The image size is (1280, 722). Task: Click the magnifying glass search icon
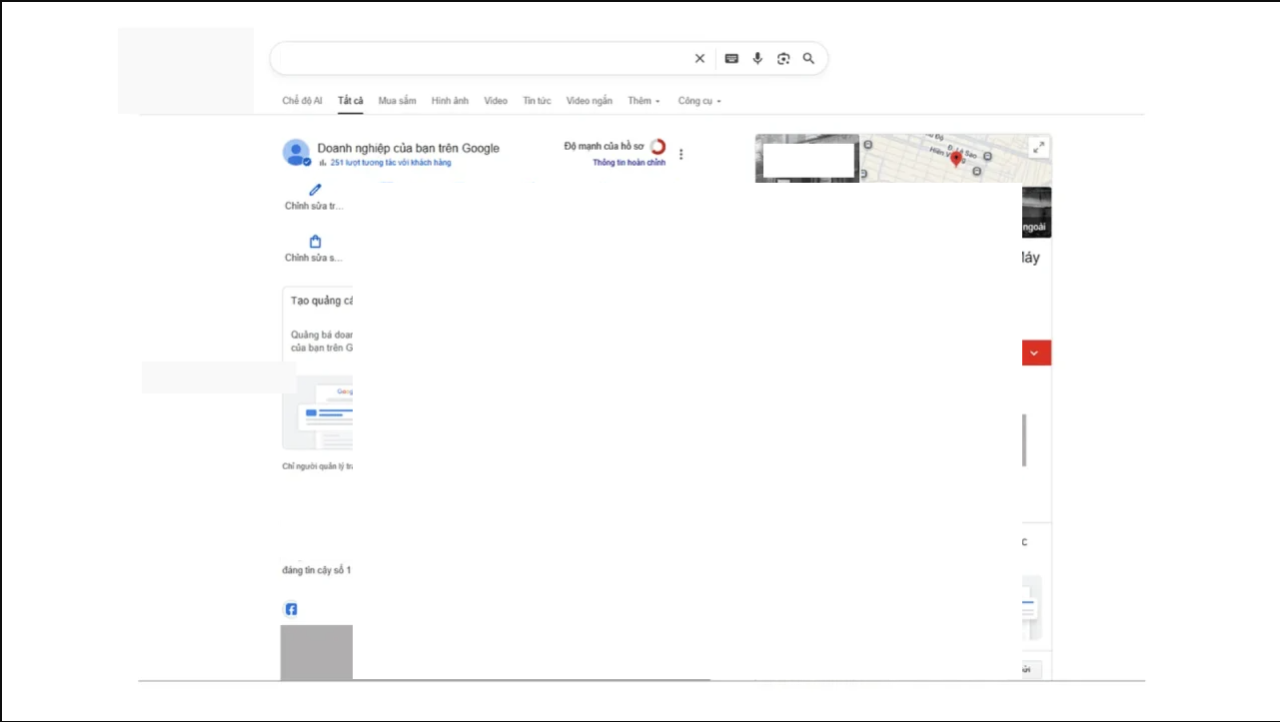[808, 59]
